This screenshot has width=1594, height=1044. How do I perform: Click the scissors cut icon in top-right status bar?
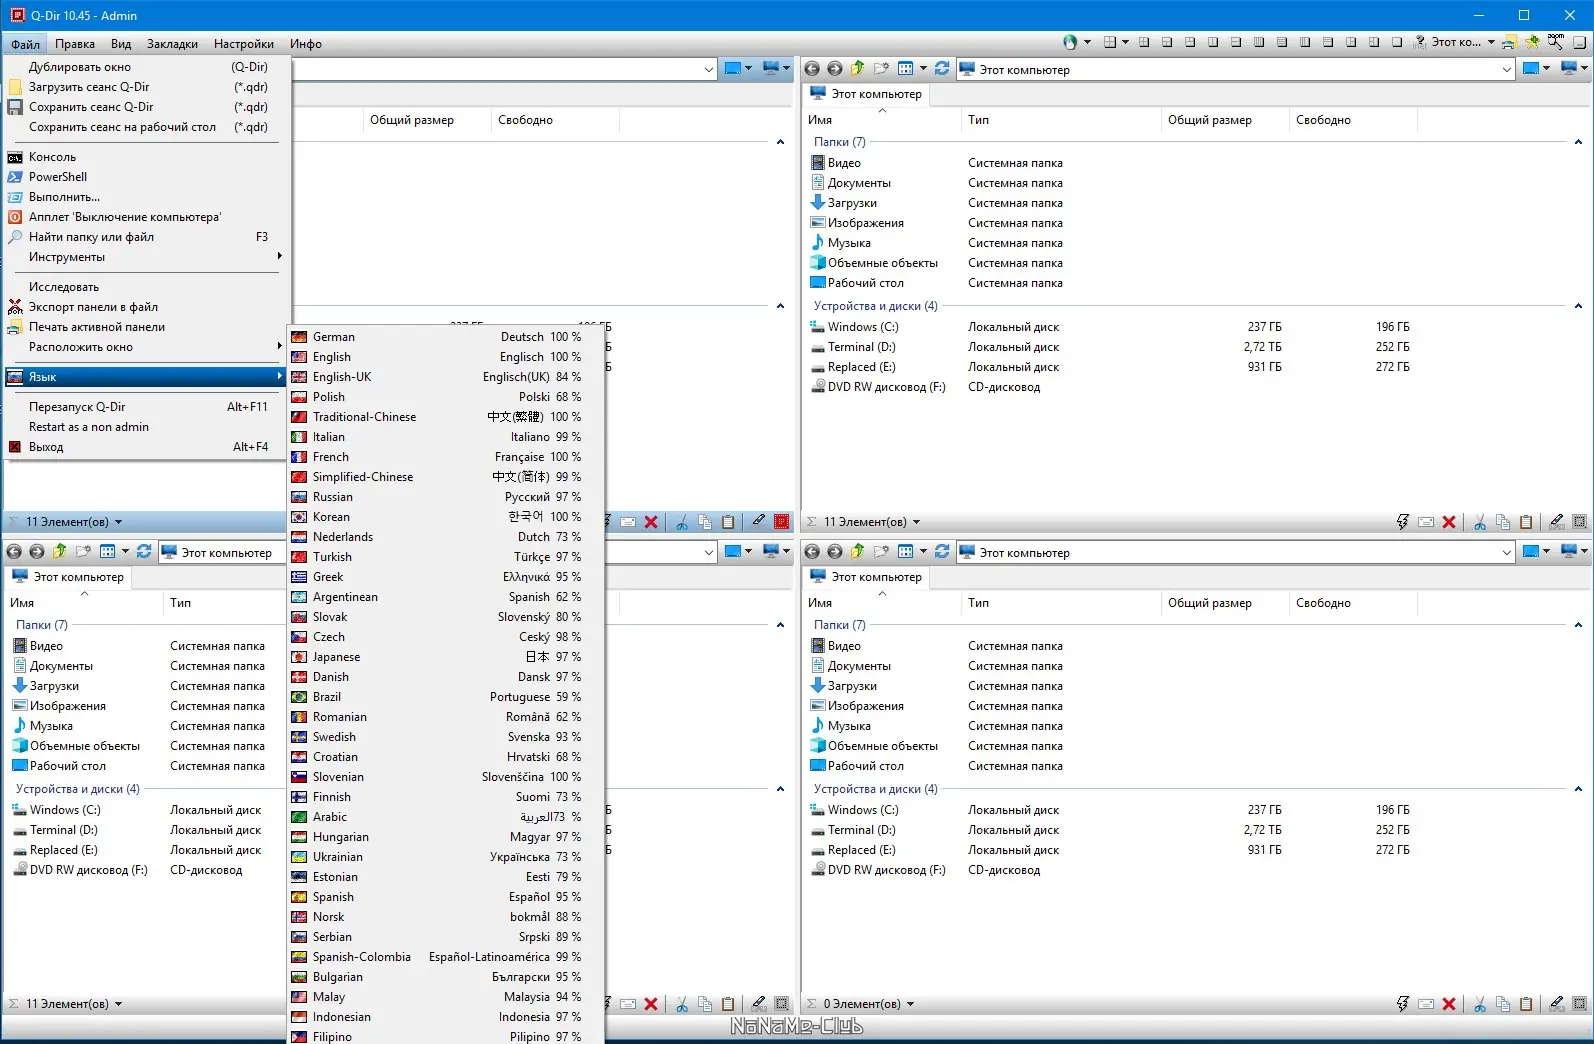point(1480,522)
